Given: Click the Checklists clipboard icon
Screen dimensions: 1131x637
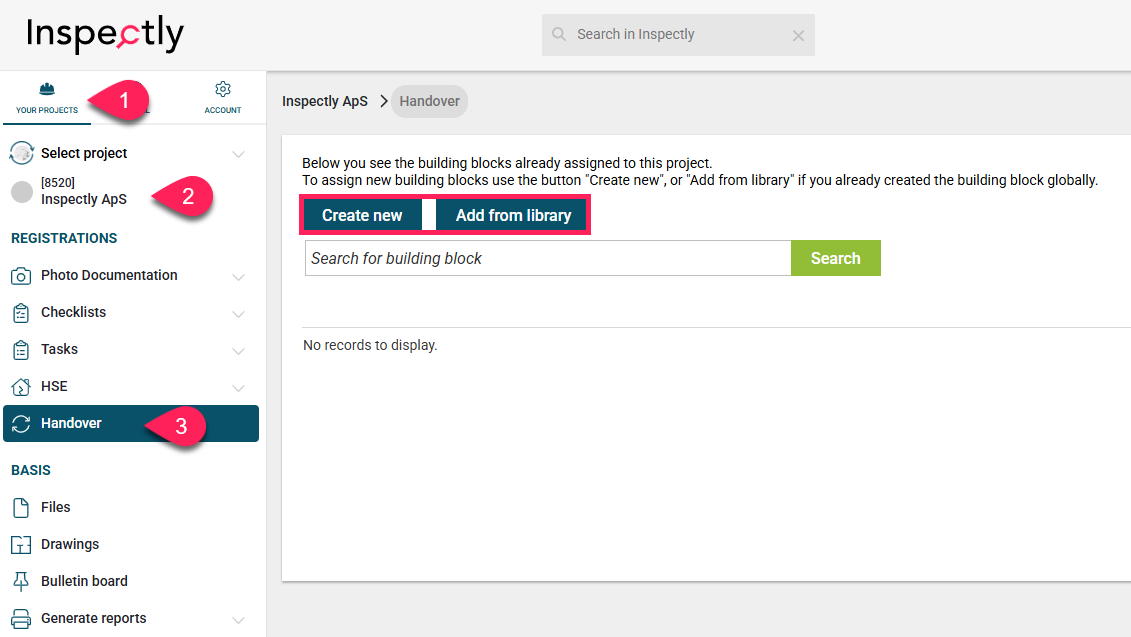Looking at the screenshot, I should pyautogui.click(x=21, y=312).
